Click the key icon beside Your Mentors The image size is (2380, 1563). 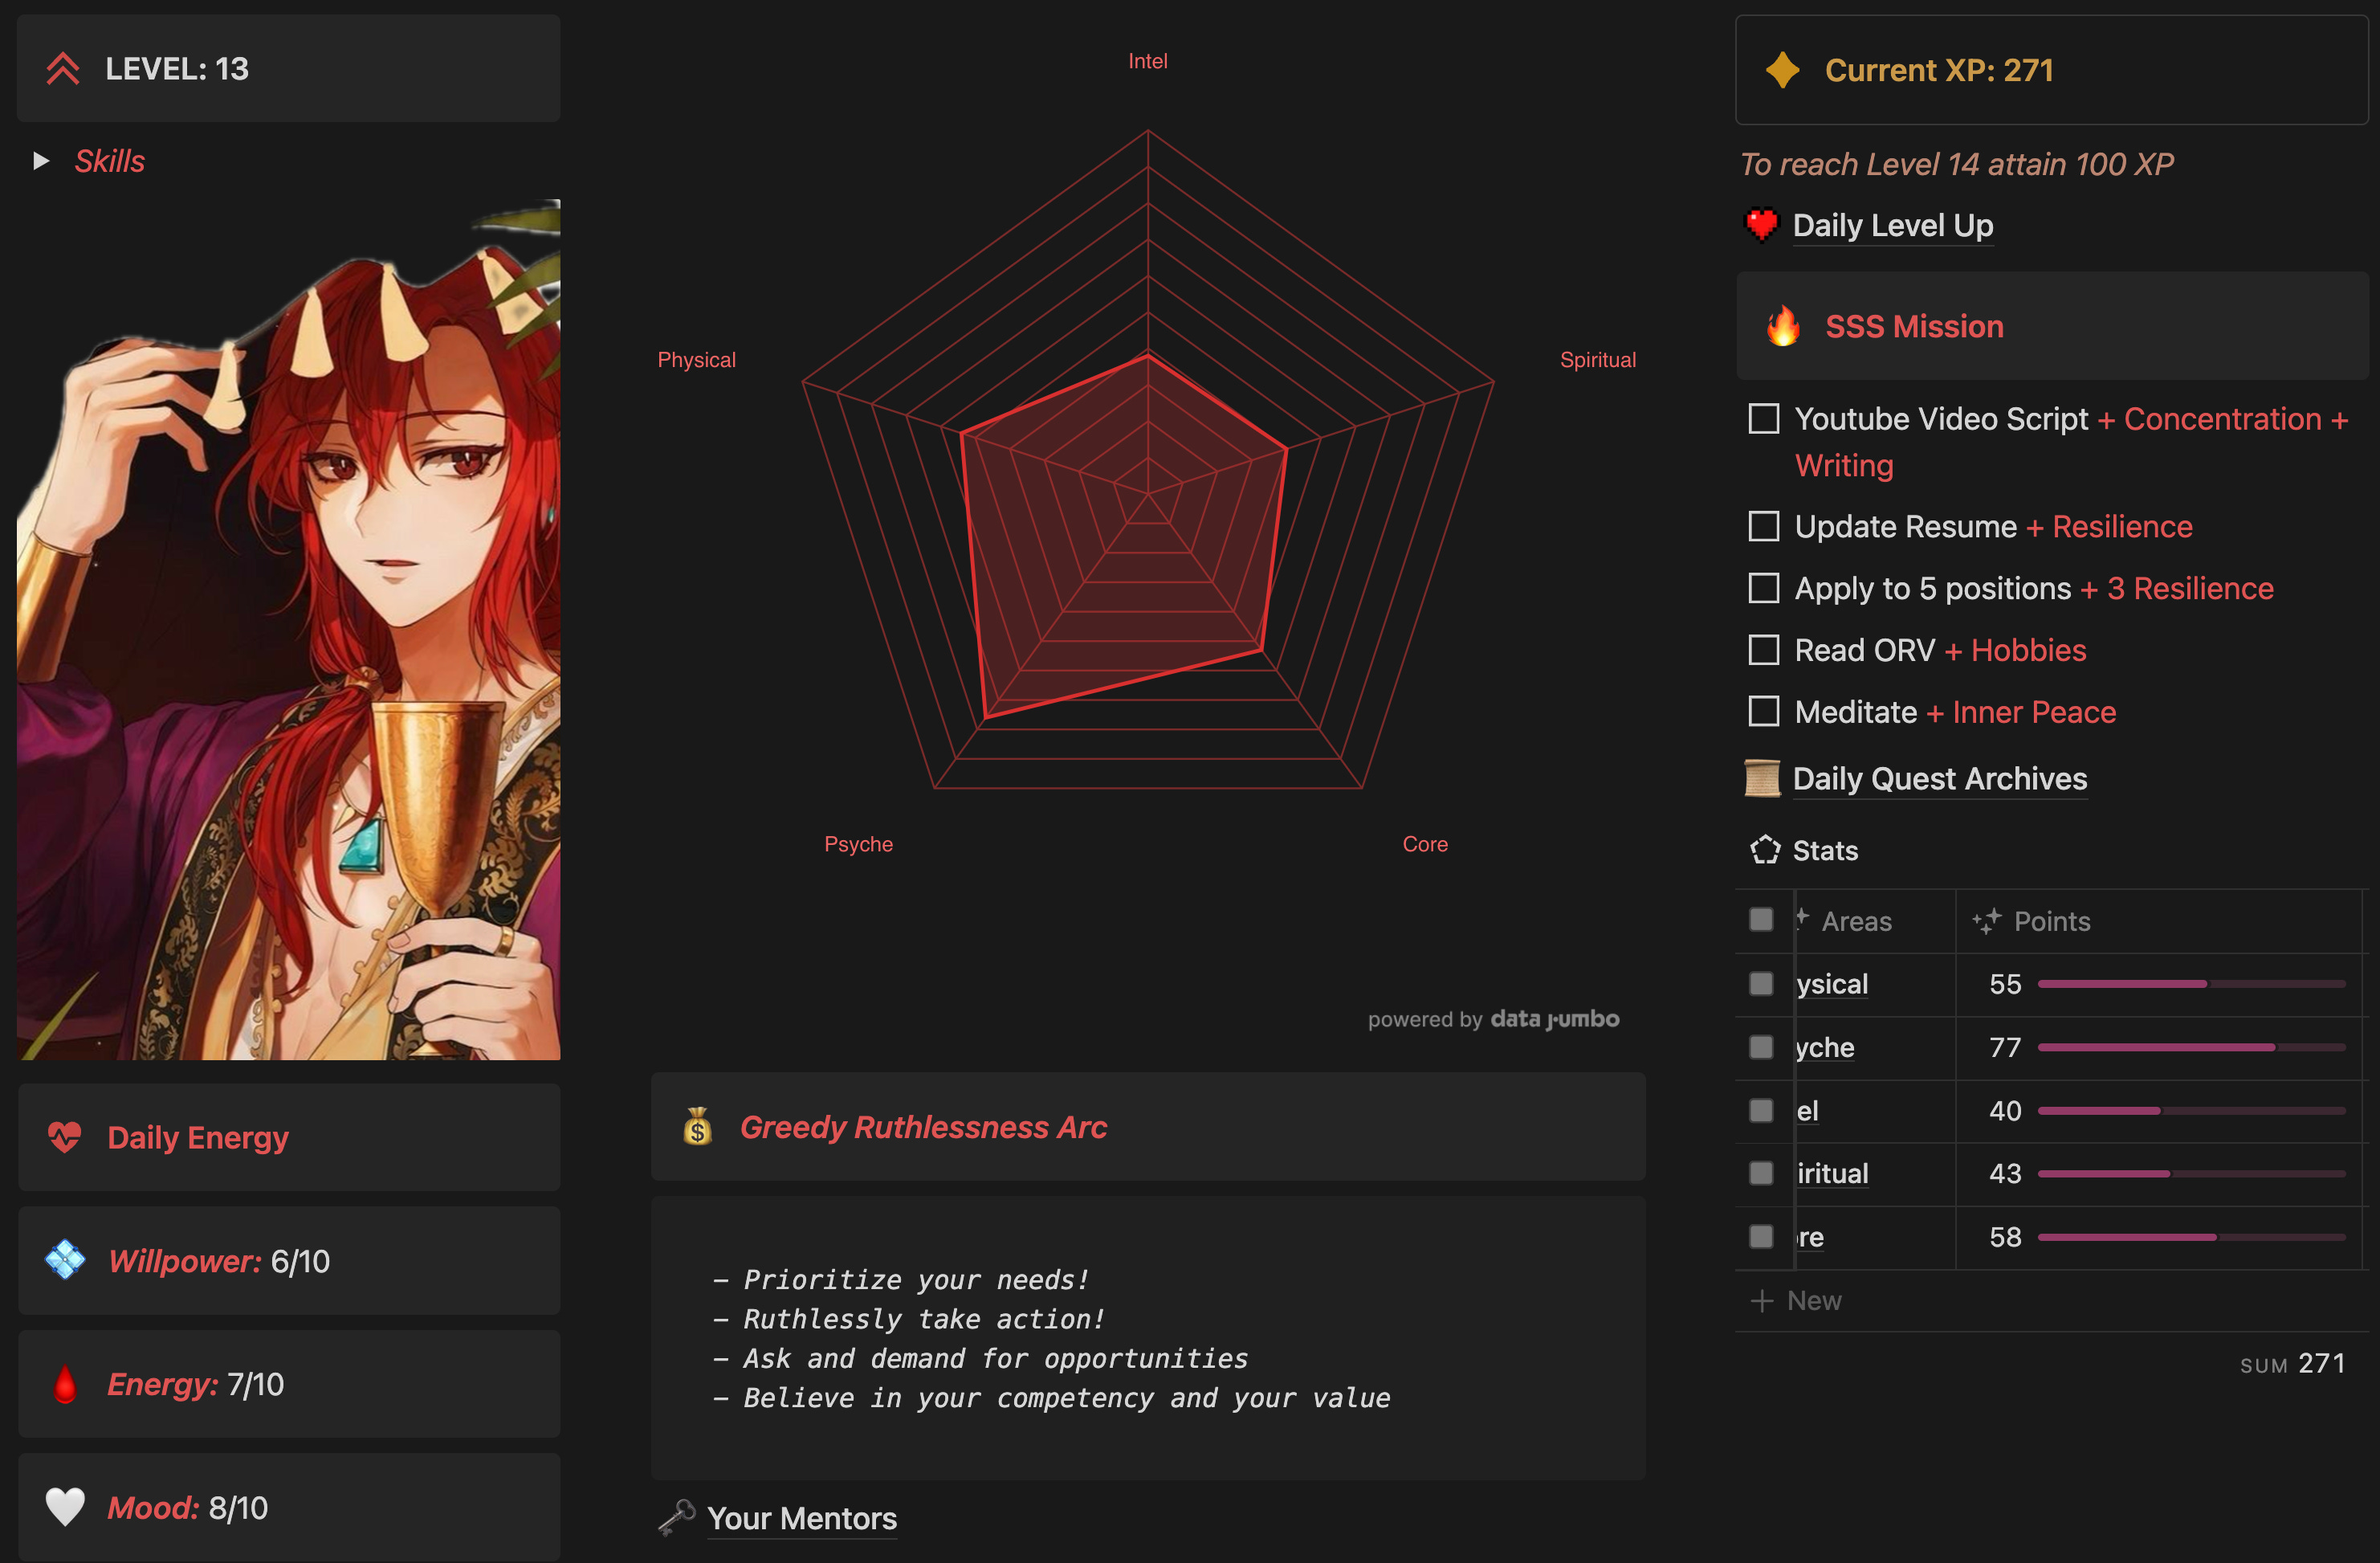click(x=677, y=1518)
